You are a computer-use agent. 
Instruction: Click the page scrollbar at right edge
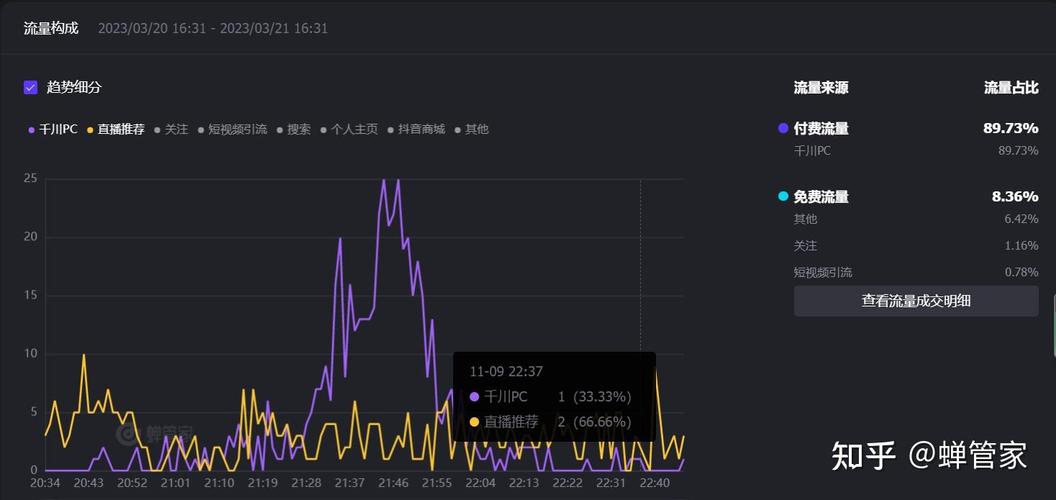point(1054,323)
